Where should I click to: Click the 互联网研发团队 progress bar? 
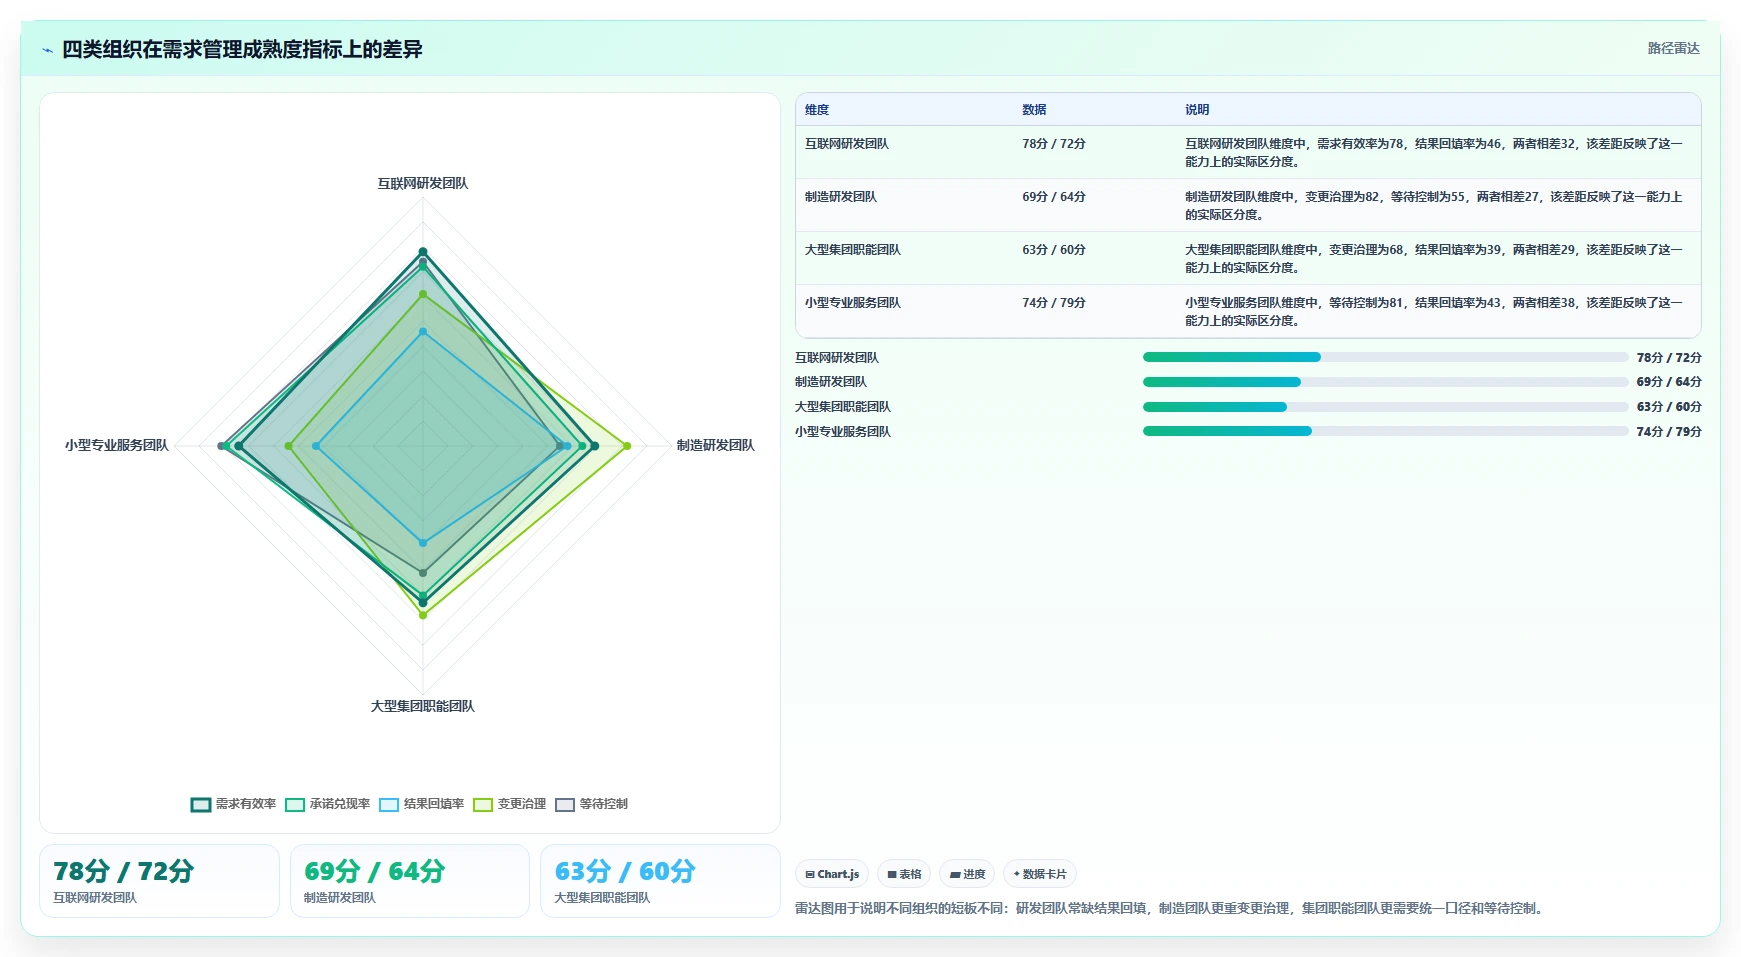pyautogui.click(x=1386, y=357)
